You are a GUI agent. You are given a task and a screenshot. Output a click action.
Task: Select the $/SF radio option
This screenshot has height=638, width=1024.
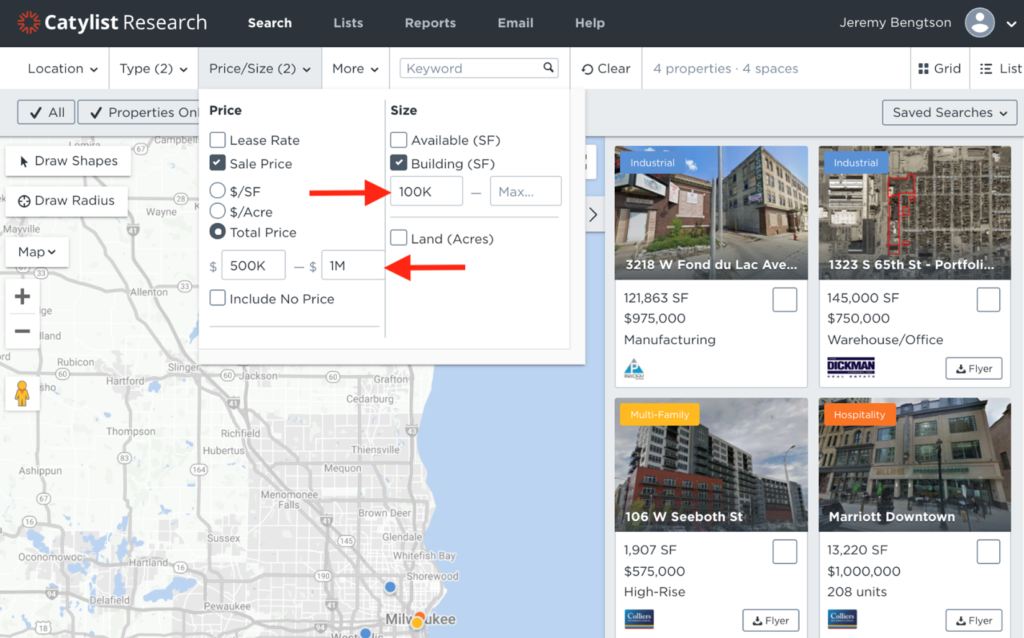pyautogui.click(x=217, y=191)
